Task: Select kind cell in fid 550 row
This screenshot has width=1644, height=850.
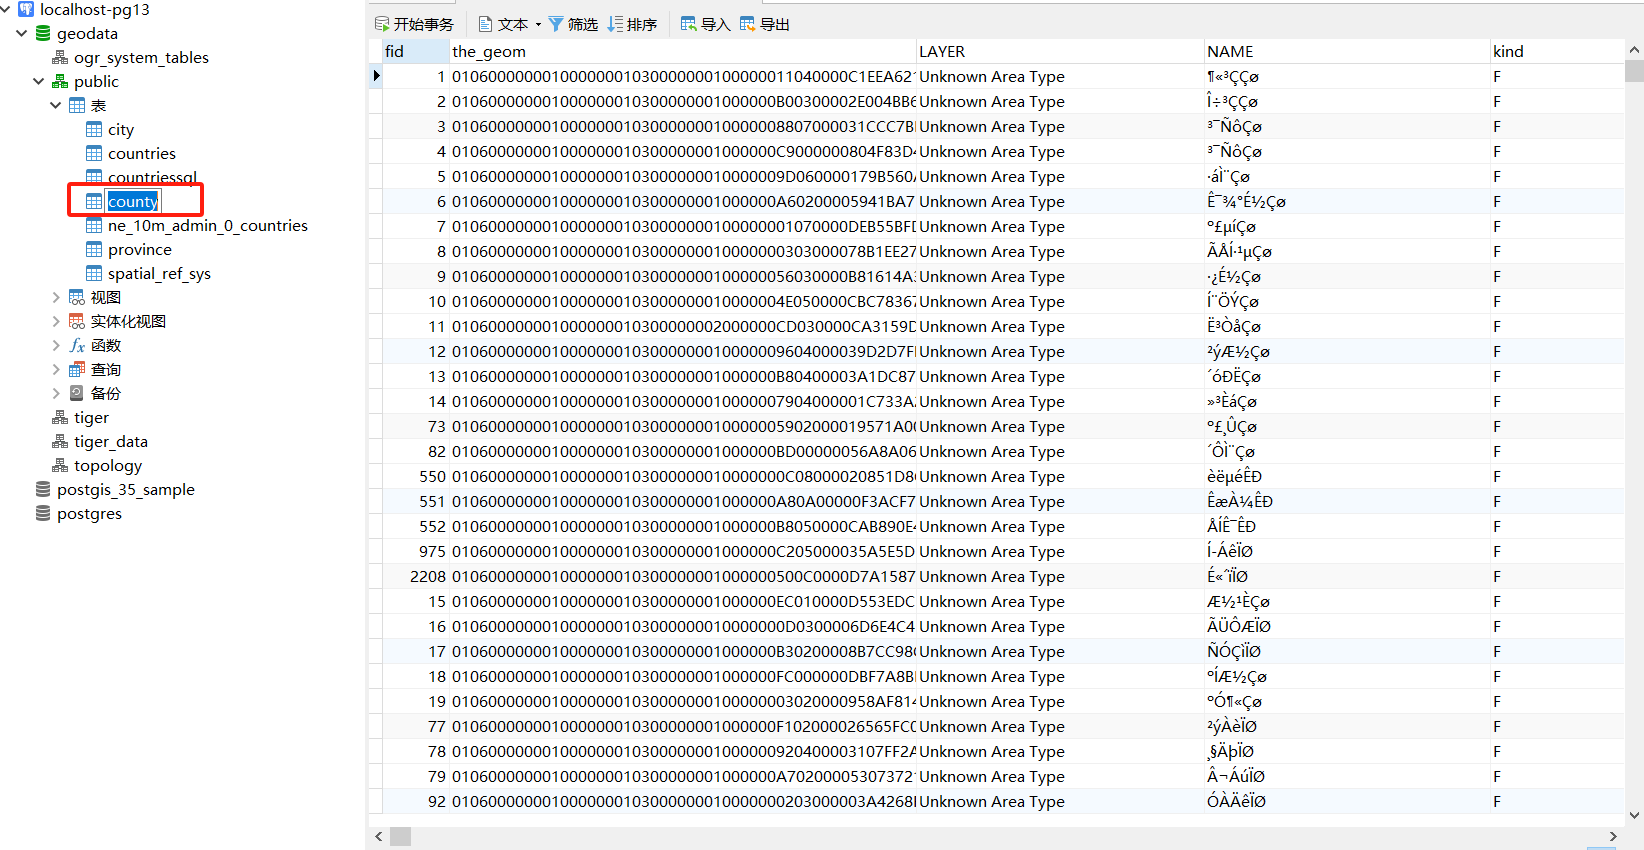Action: 1557,476
